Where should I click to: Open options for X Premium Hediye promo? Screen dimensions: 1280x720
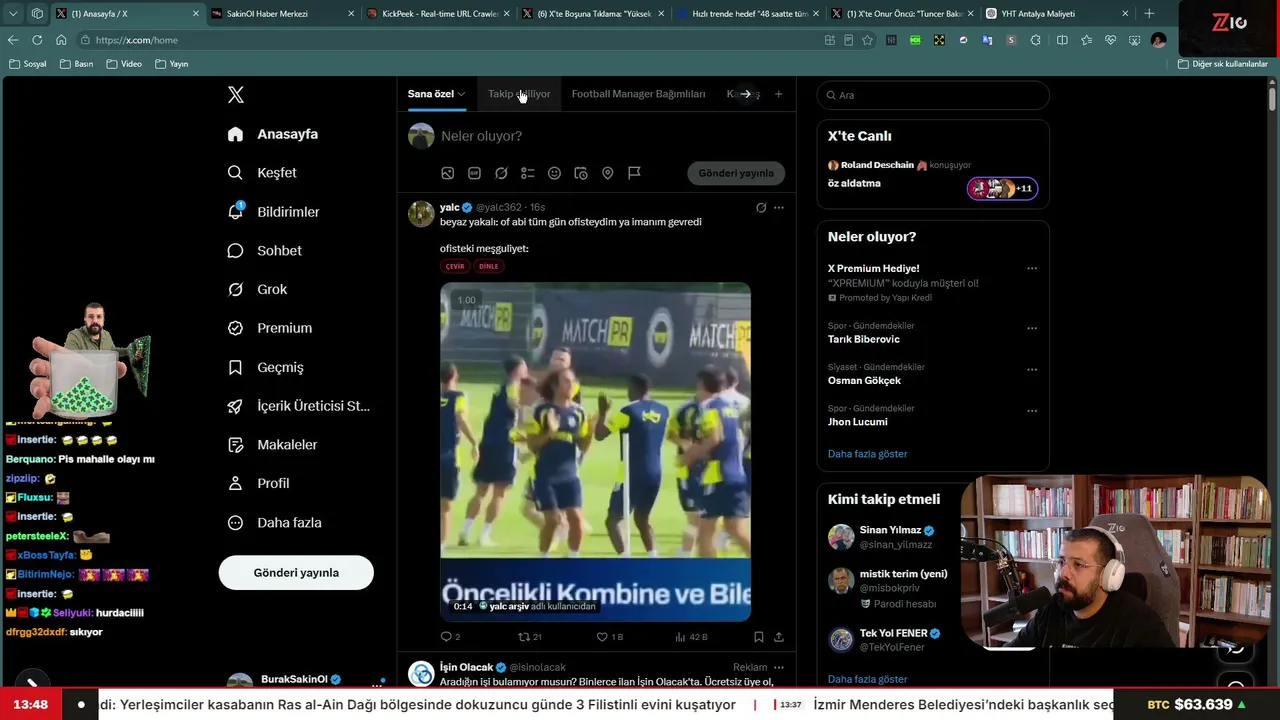click(x=1032, y=268)
